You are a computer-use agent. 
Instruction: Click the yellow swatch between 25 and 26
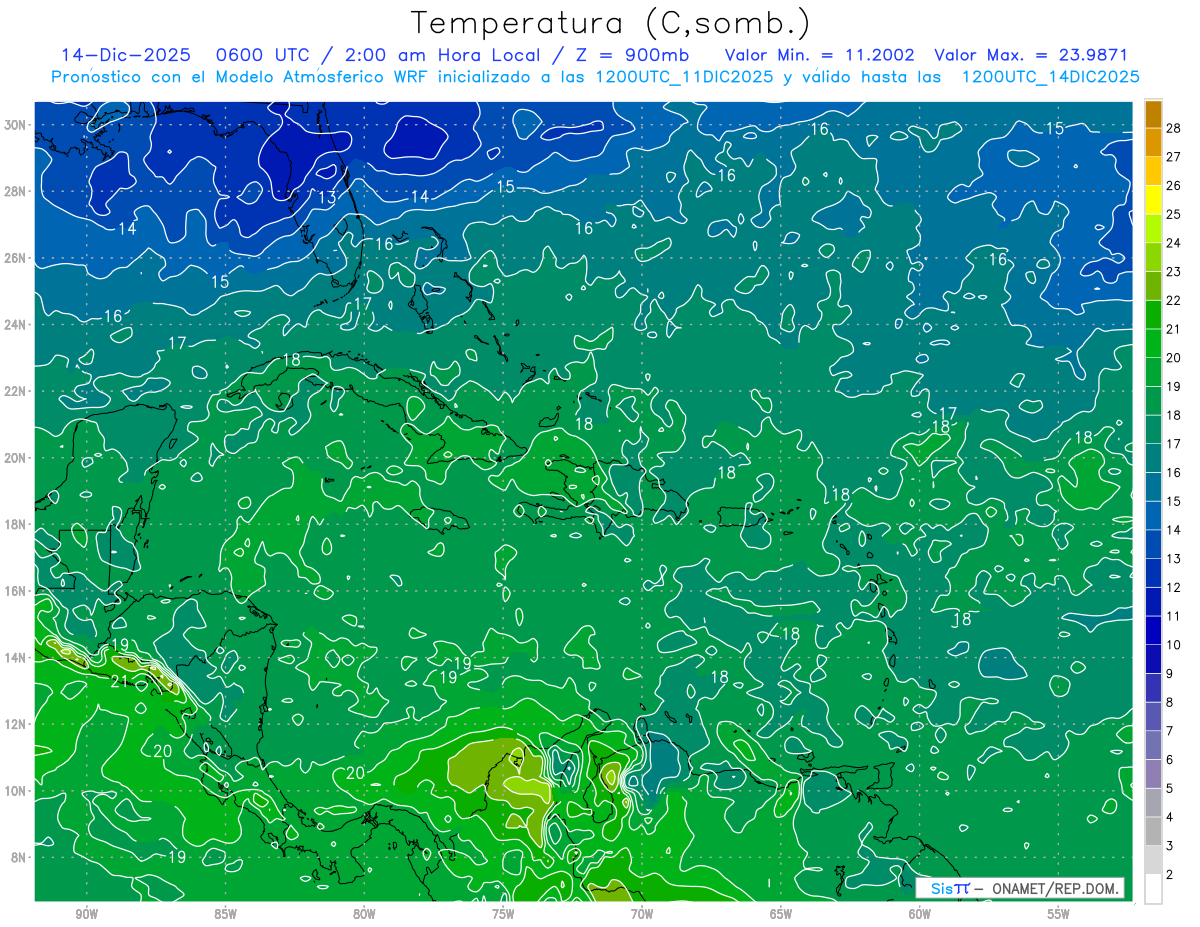pyautogui.click(x=1153, y=199)
